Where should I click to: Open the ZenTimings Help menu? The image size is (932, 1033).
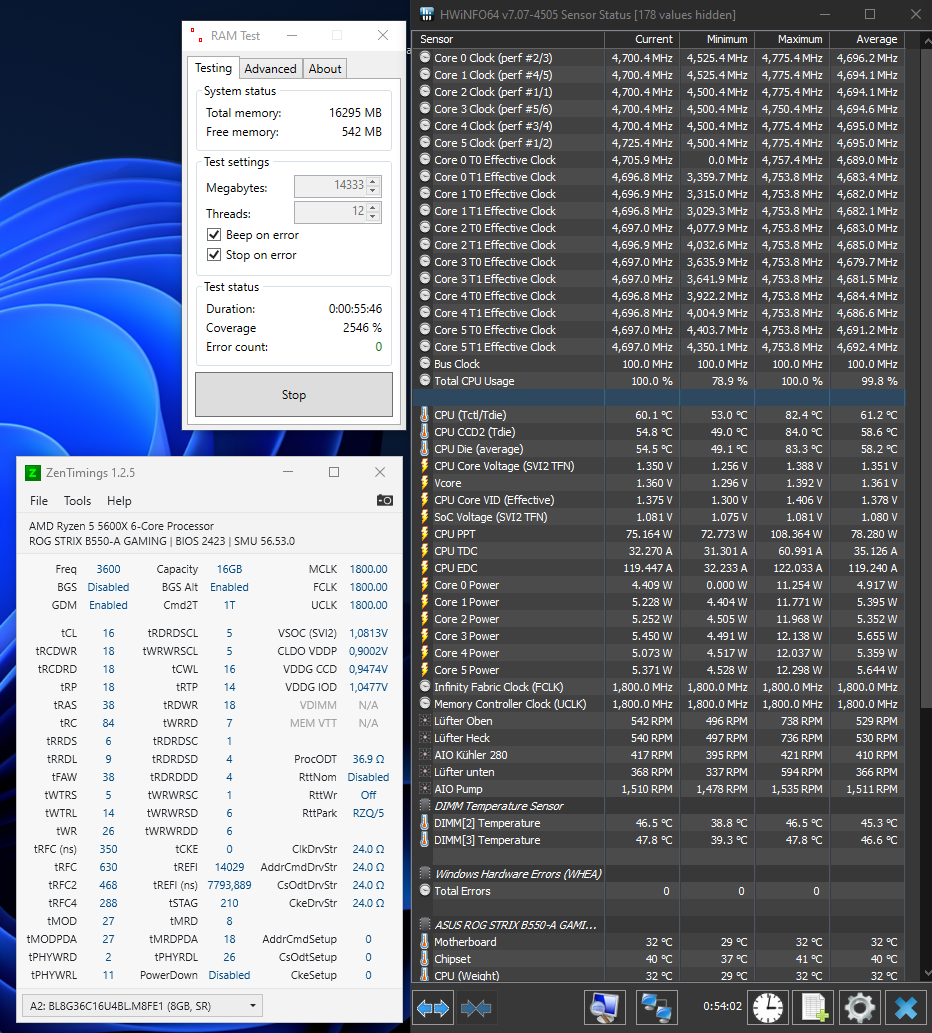click(x=119, y=501)
